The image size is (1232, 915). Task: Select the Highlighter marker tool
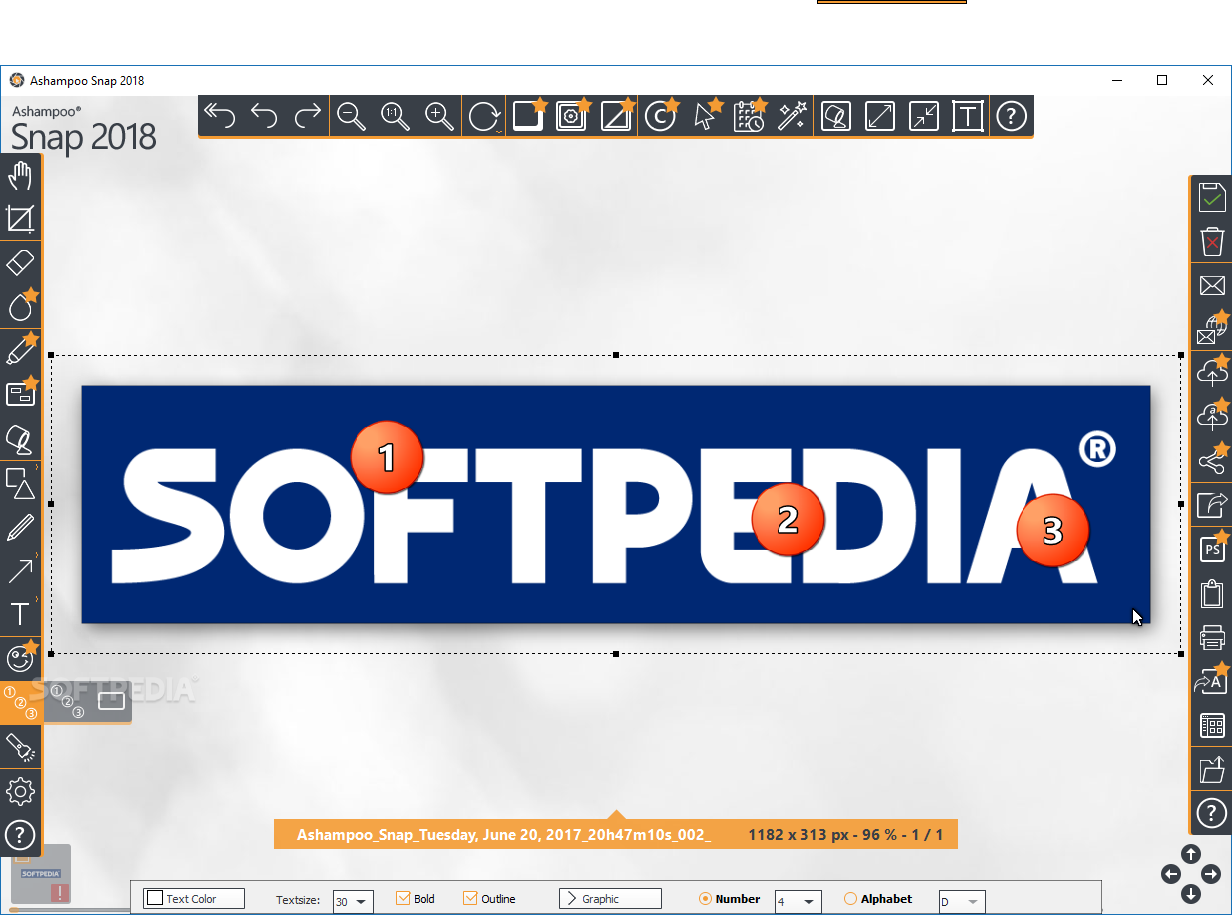pos(20,351)
